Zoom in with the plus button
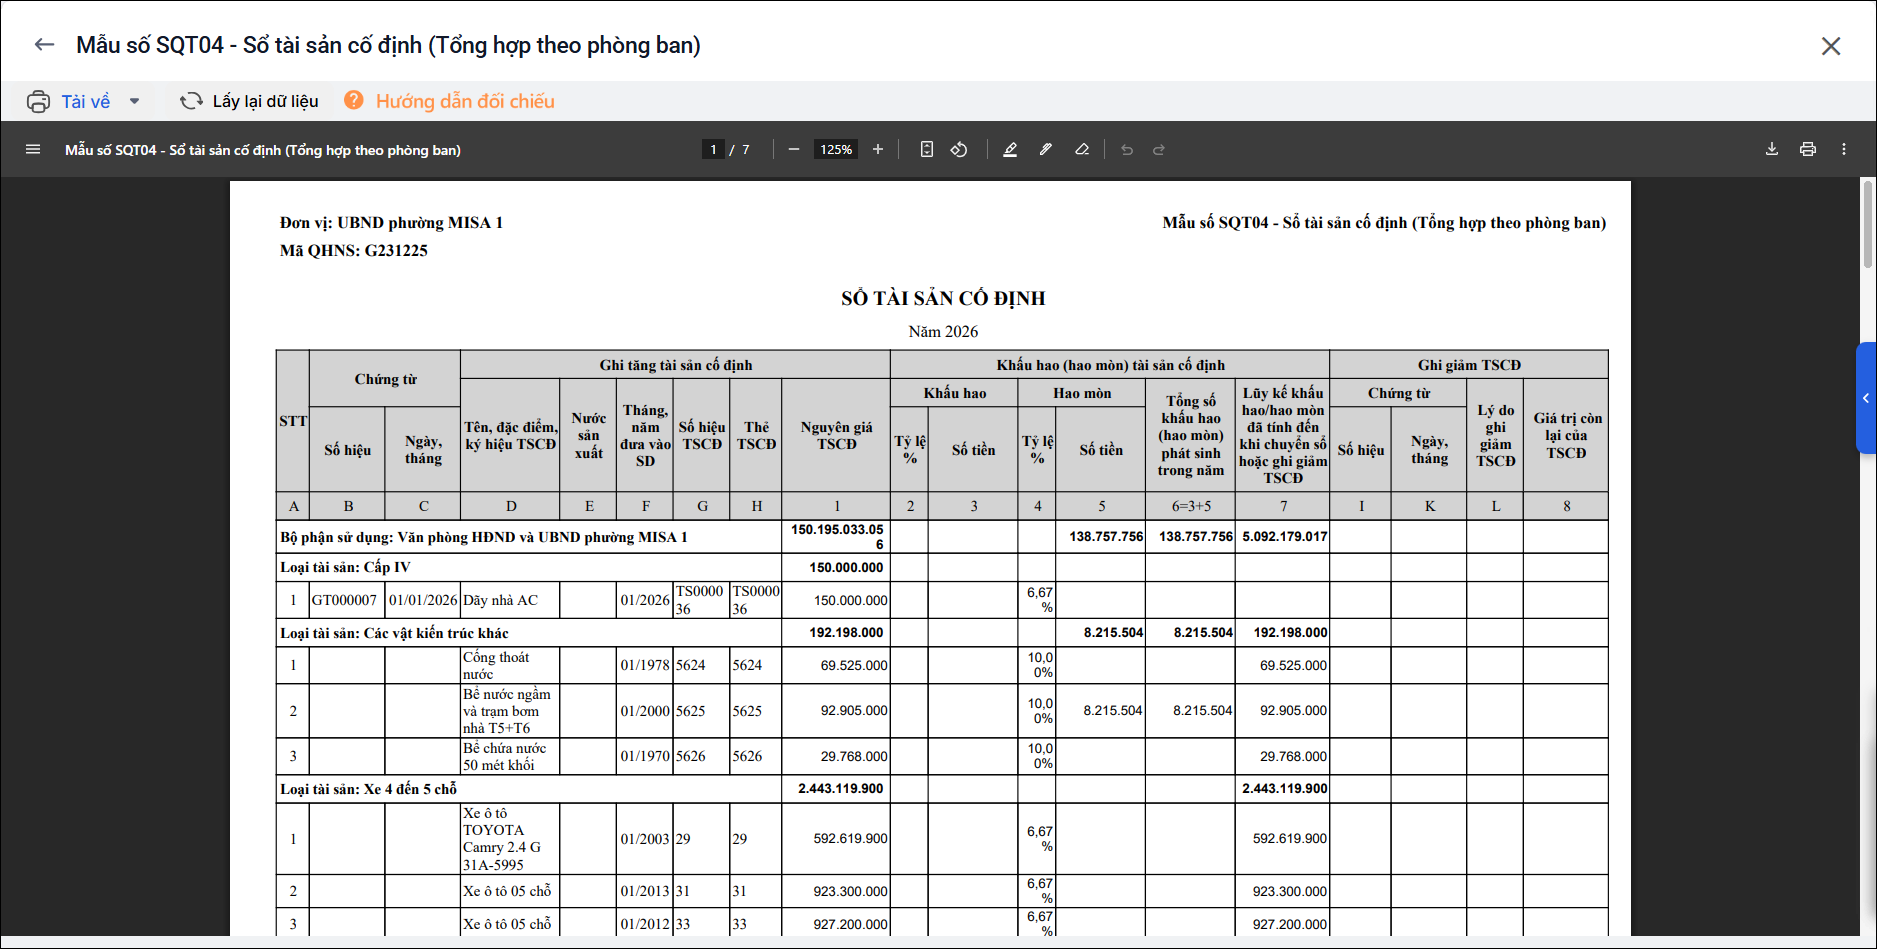 pyautogui.click(x=878, y=150)
